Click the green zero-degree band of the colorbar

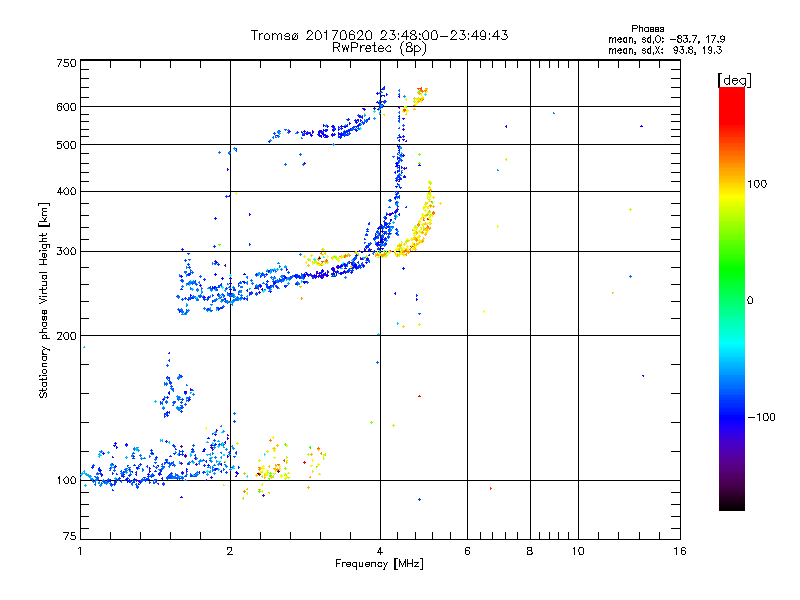click(732, 300)
